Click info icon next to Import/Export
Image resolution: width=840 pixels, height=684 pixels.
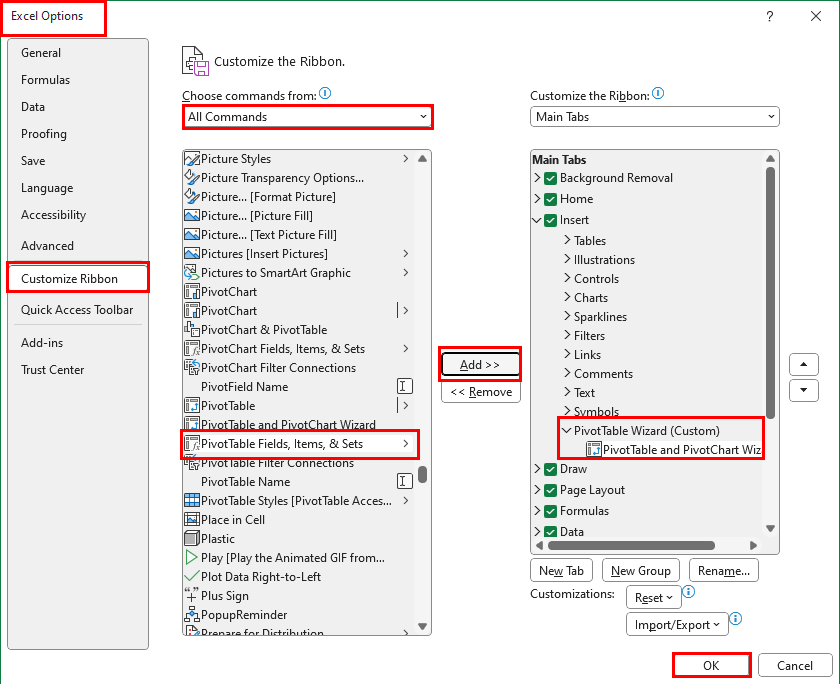(x=736, y=619)
